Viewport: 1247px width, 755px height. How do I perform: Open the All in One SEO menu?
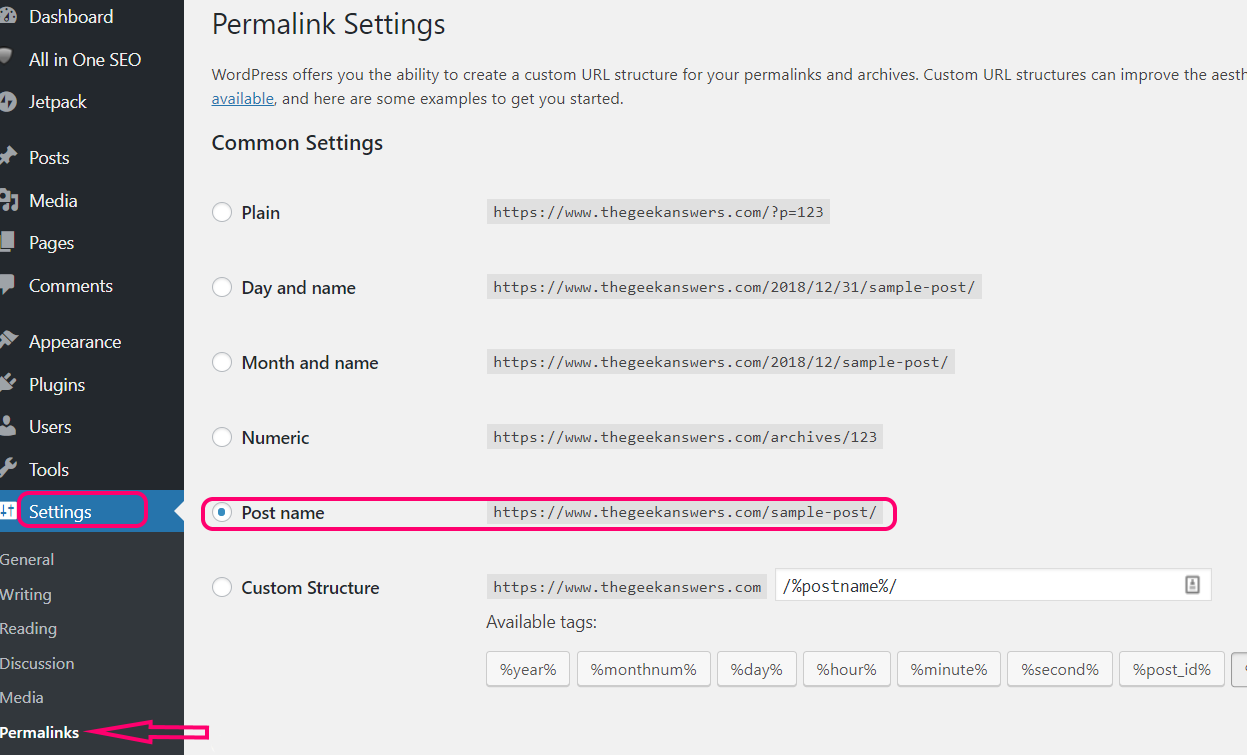(85, 59)
